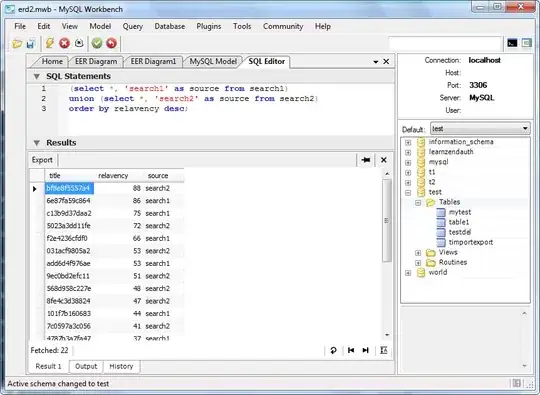This screenshot has height=395, width=540.
Task: Select the timportexport table
Action: point(470,242)
